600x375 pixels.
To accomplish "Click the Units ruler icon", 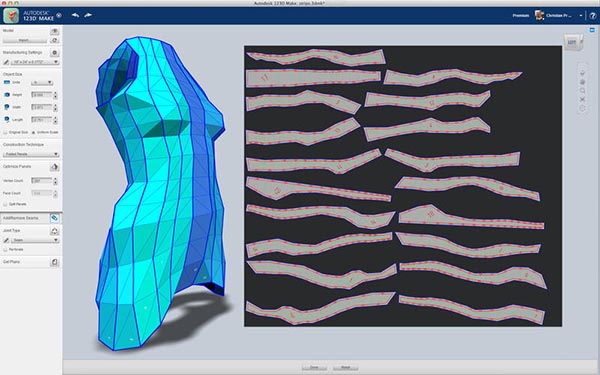I will 7,82.
